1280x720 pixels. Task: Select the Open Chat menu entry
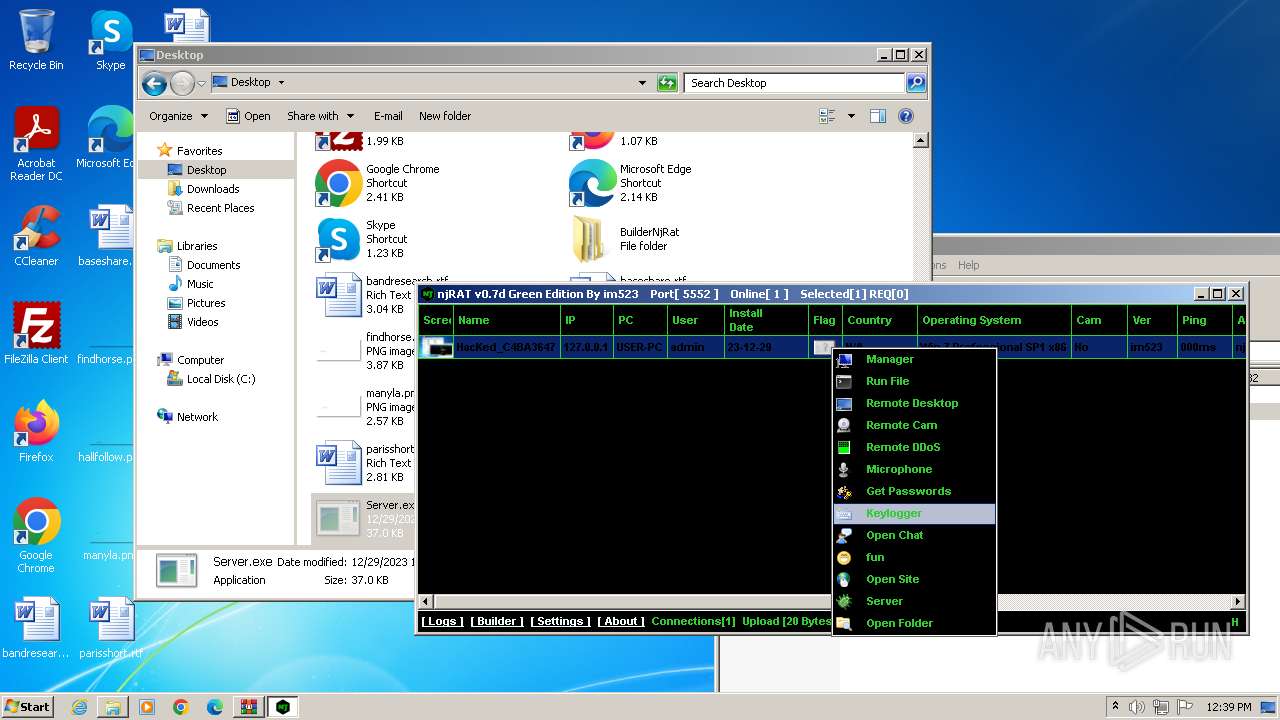[x=914, y=535]
